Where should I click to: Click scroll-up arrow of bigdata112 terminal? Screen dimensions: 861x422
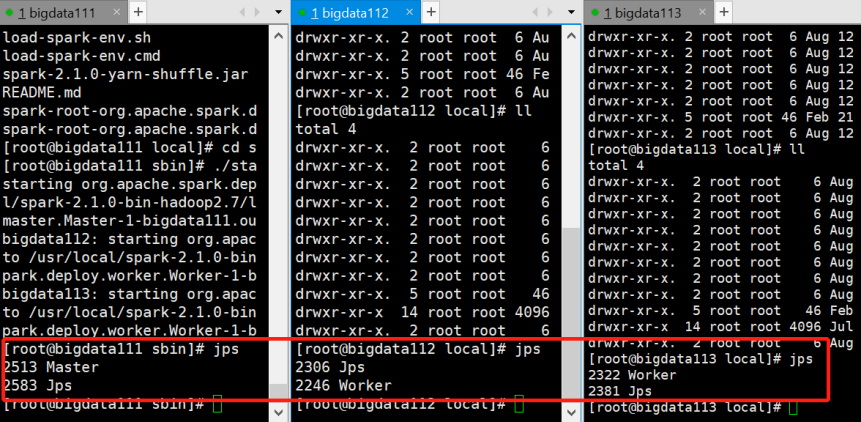(x=572, y=37)
